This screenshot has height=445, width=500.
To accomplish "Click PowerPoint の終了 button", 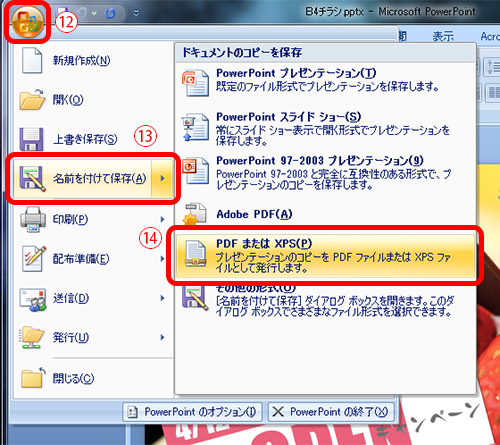I will 331,412.
